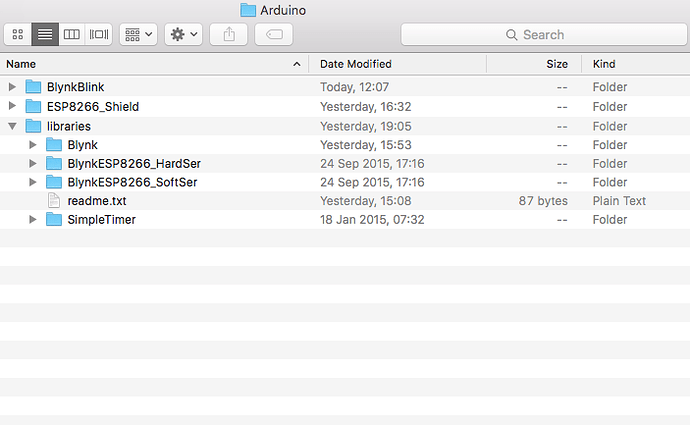The width and height of the screenshot is (690, 425).
Task: Expand the SimpleTimer folder
Action: [x=33, y=219]
